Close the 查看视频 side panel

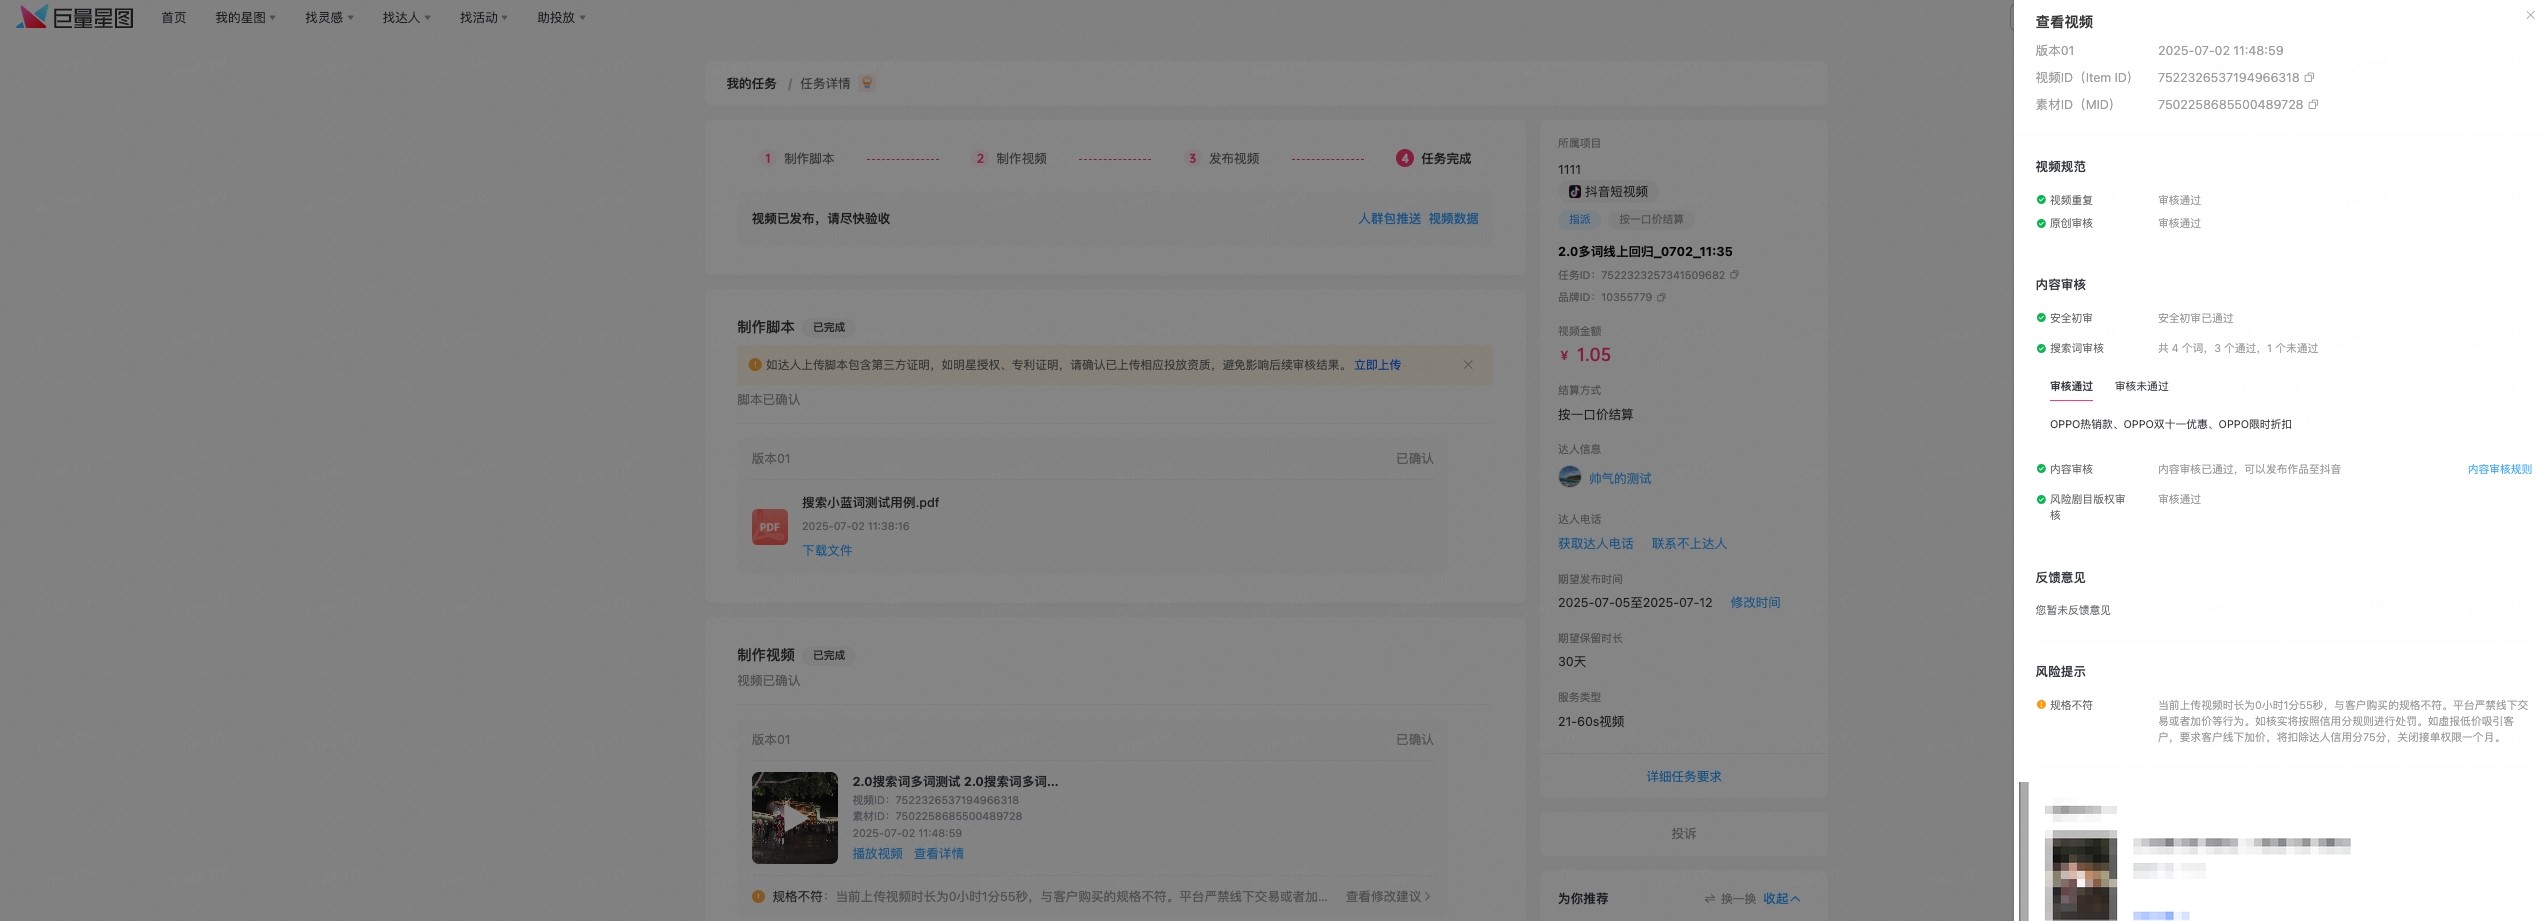[x=2530, y=15]
